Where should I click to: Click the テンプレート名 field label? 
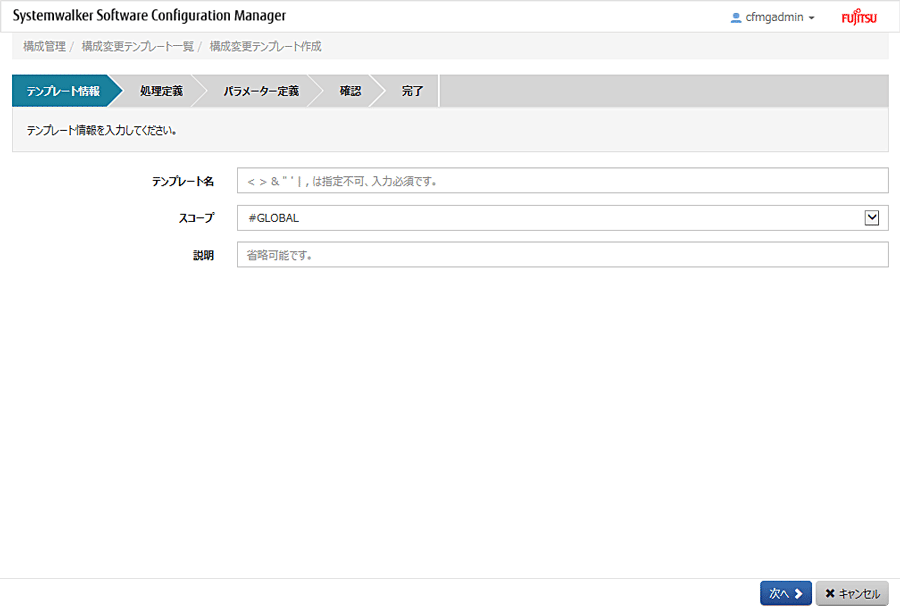pyautogui.click(x=183, y=181)
